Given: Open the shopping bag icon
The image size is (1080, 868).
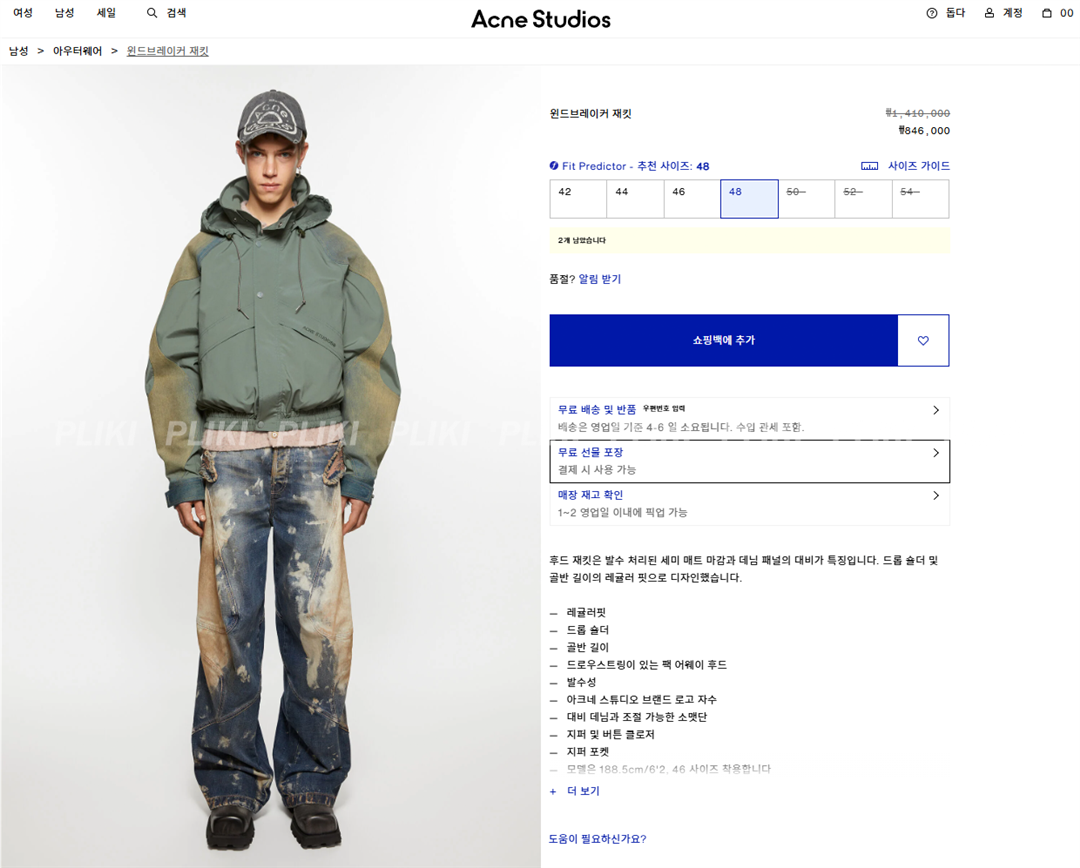Looking at the screenshot, I should point(1047,13).
